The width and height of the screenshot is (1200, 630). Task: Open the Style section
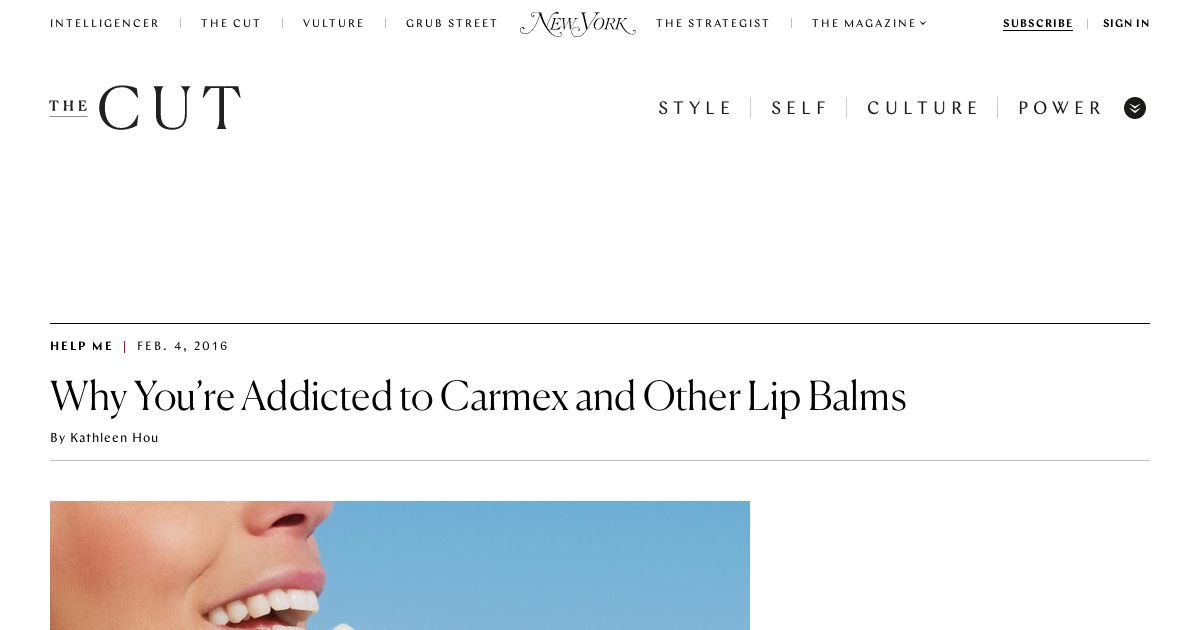(696, 108)
